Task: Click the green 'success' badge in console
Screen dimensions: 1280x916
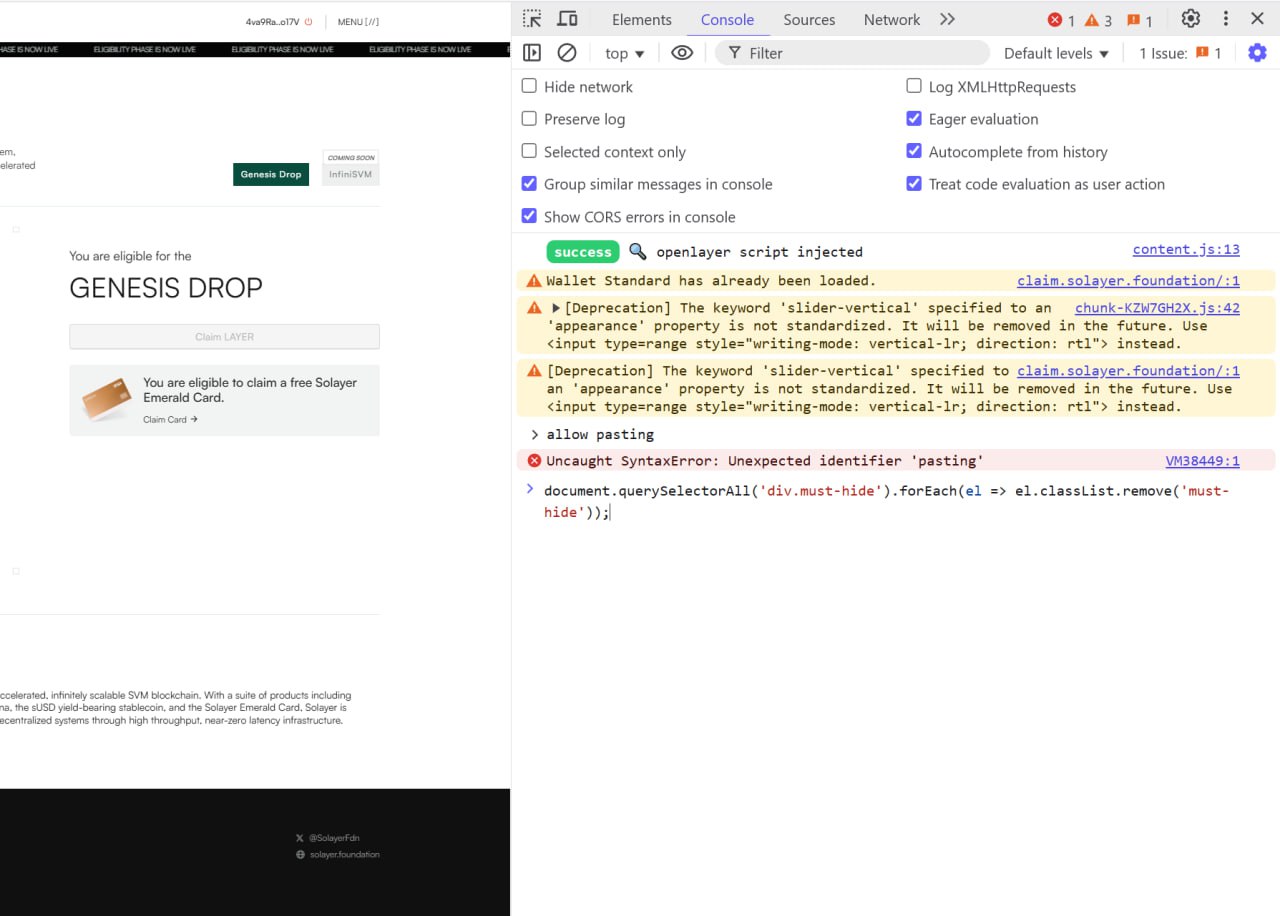Action: coord(583,252)
